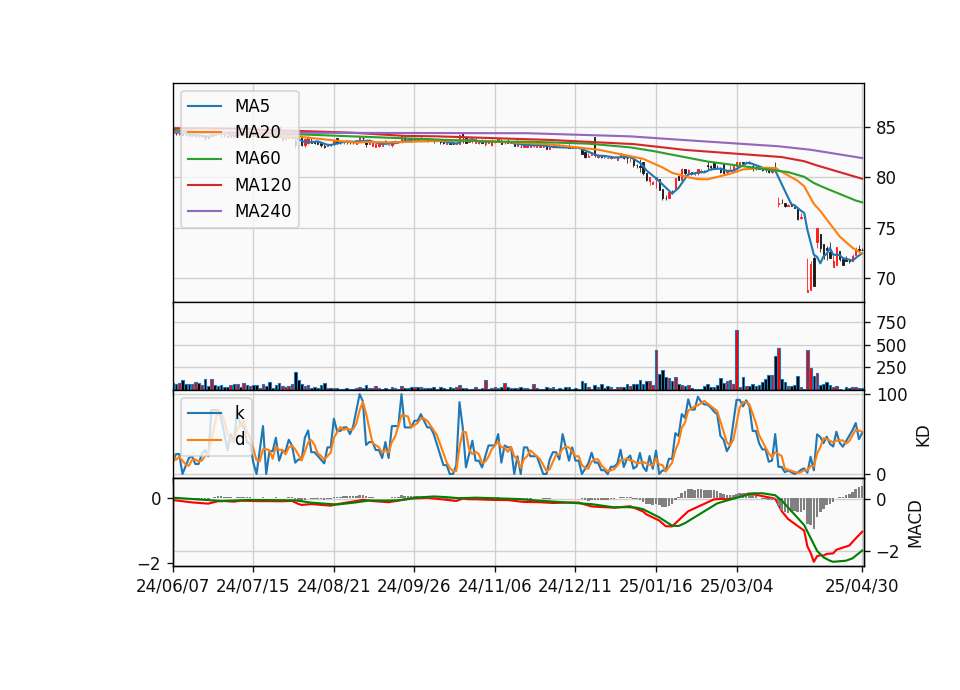Click the price axis value 80

(885, 178)
